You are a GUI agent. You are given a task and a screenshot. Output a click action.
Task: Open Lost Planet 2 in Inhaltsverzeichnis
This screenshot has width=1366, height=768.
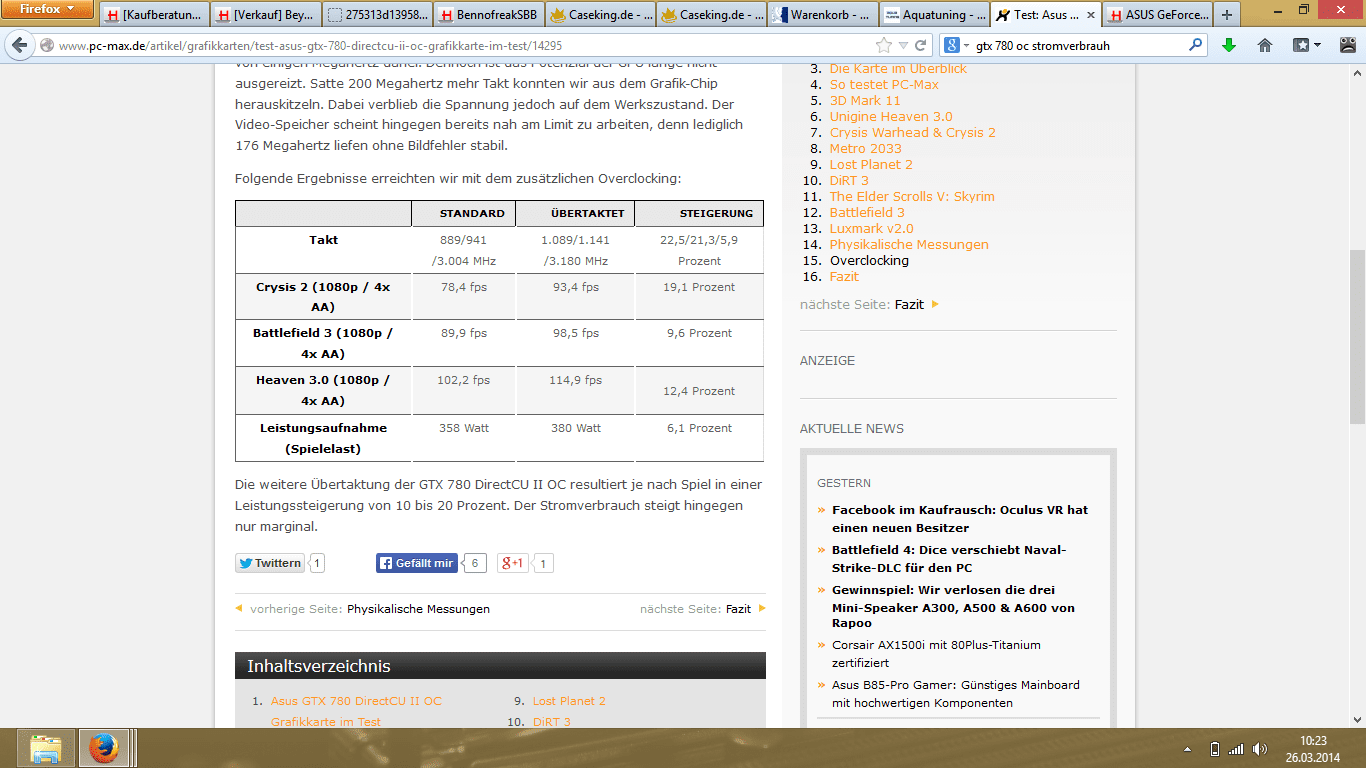point(569,701)
